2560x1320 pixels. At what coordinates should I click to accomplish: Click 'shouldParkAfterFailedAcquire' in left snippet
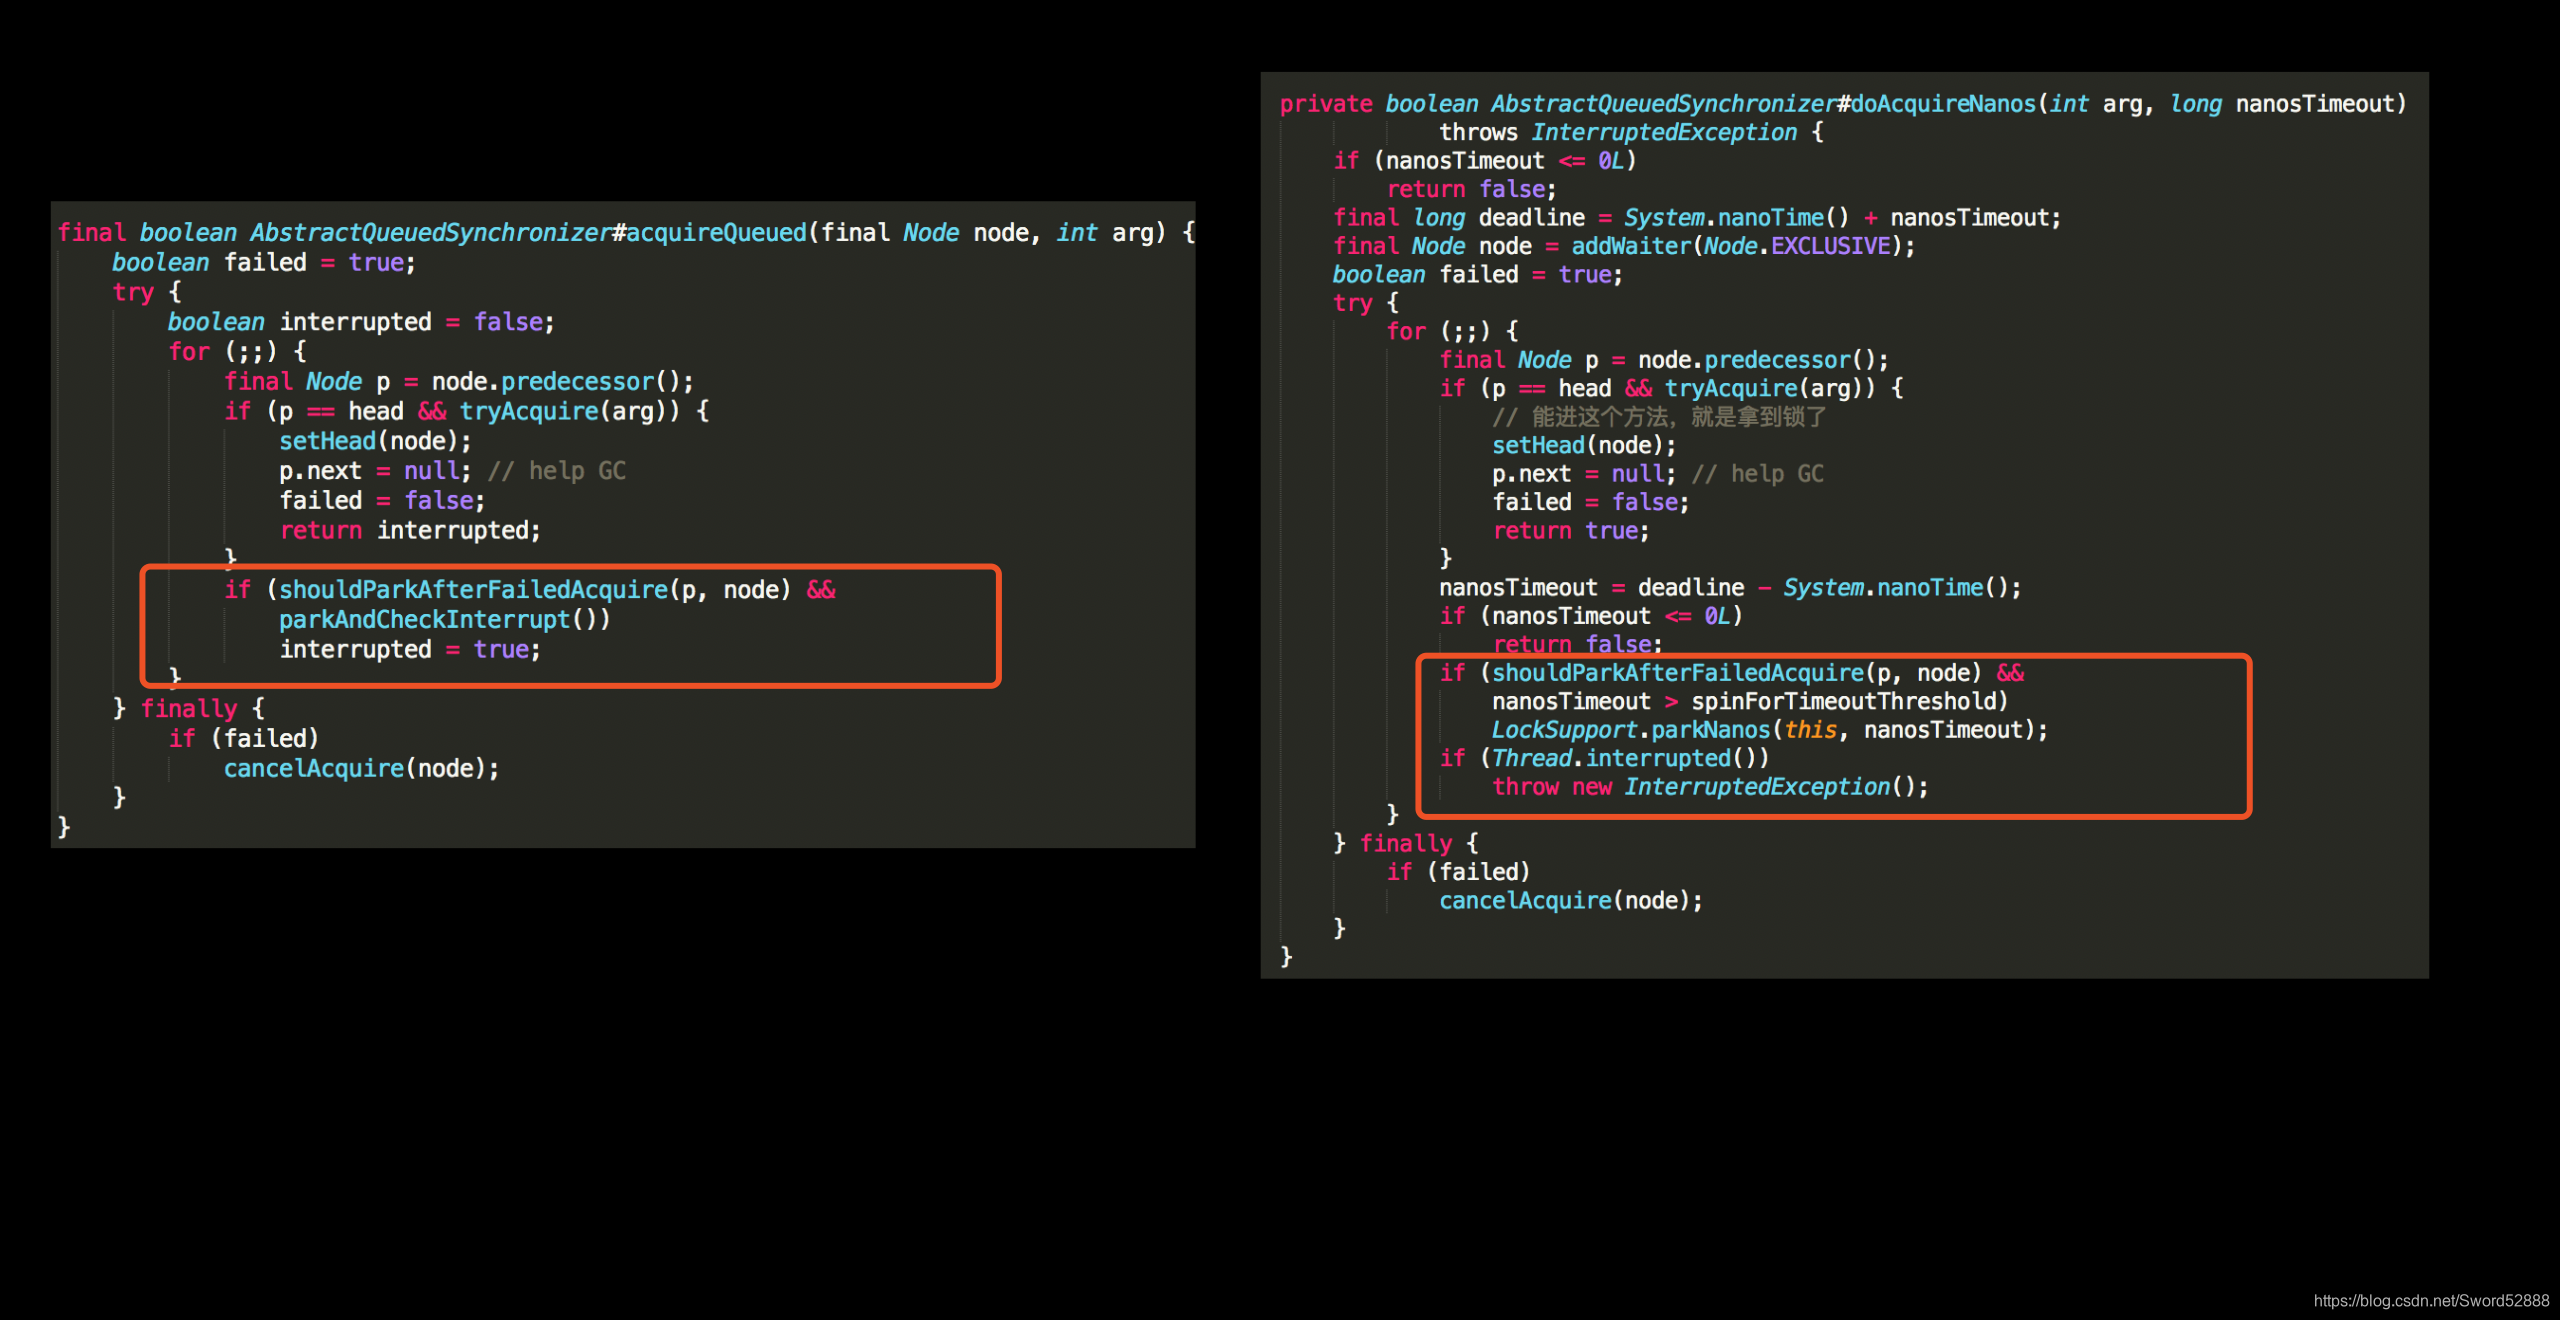pos(473,590)
